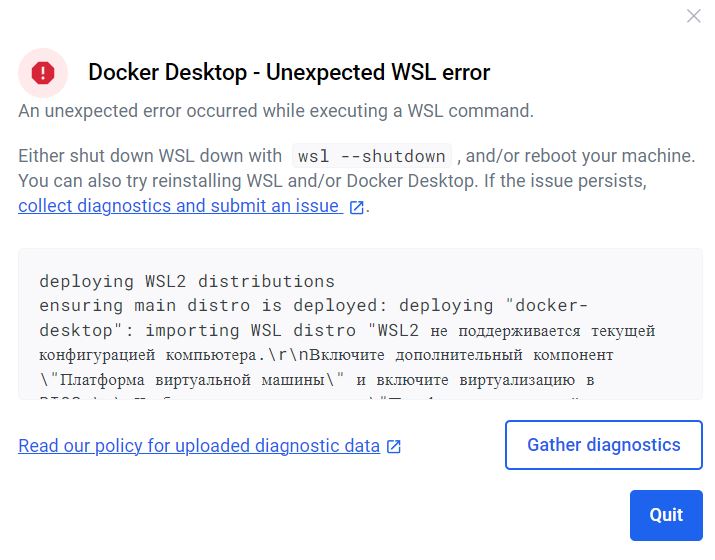Click the red error alert icon

click(43, 72)
